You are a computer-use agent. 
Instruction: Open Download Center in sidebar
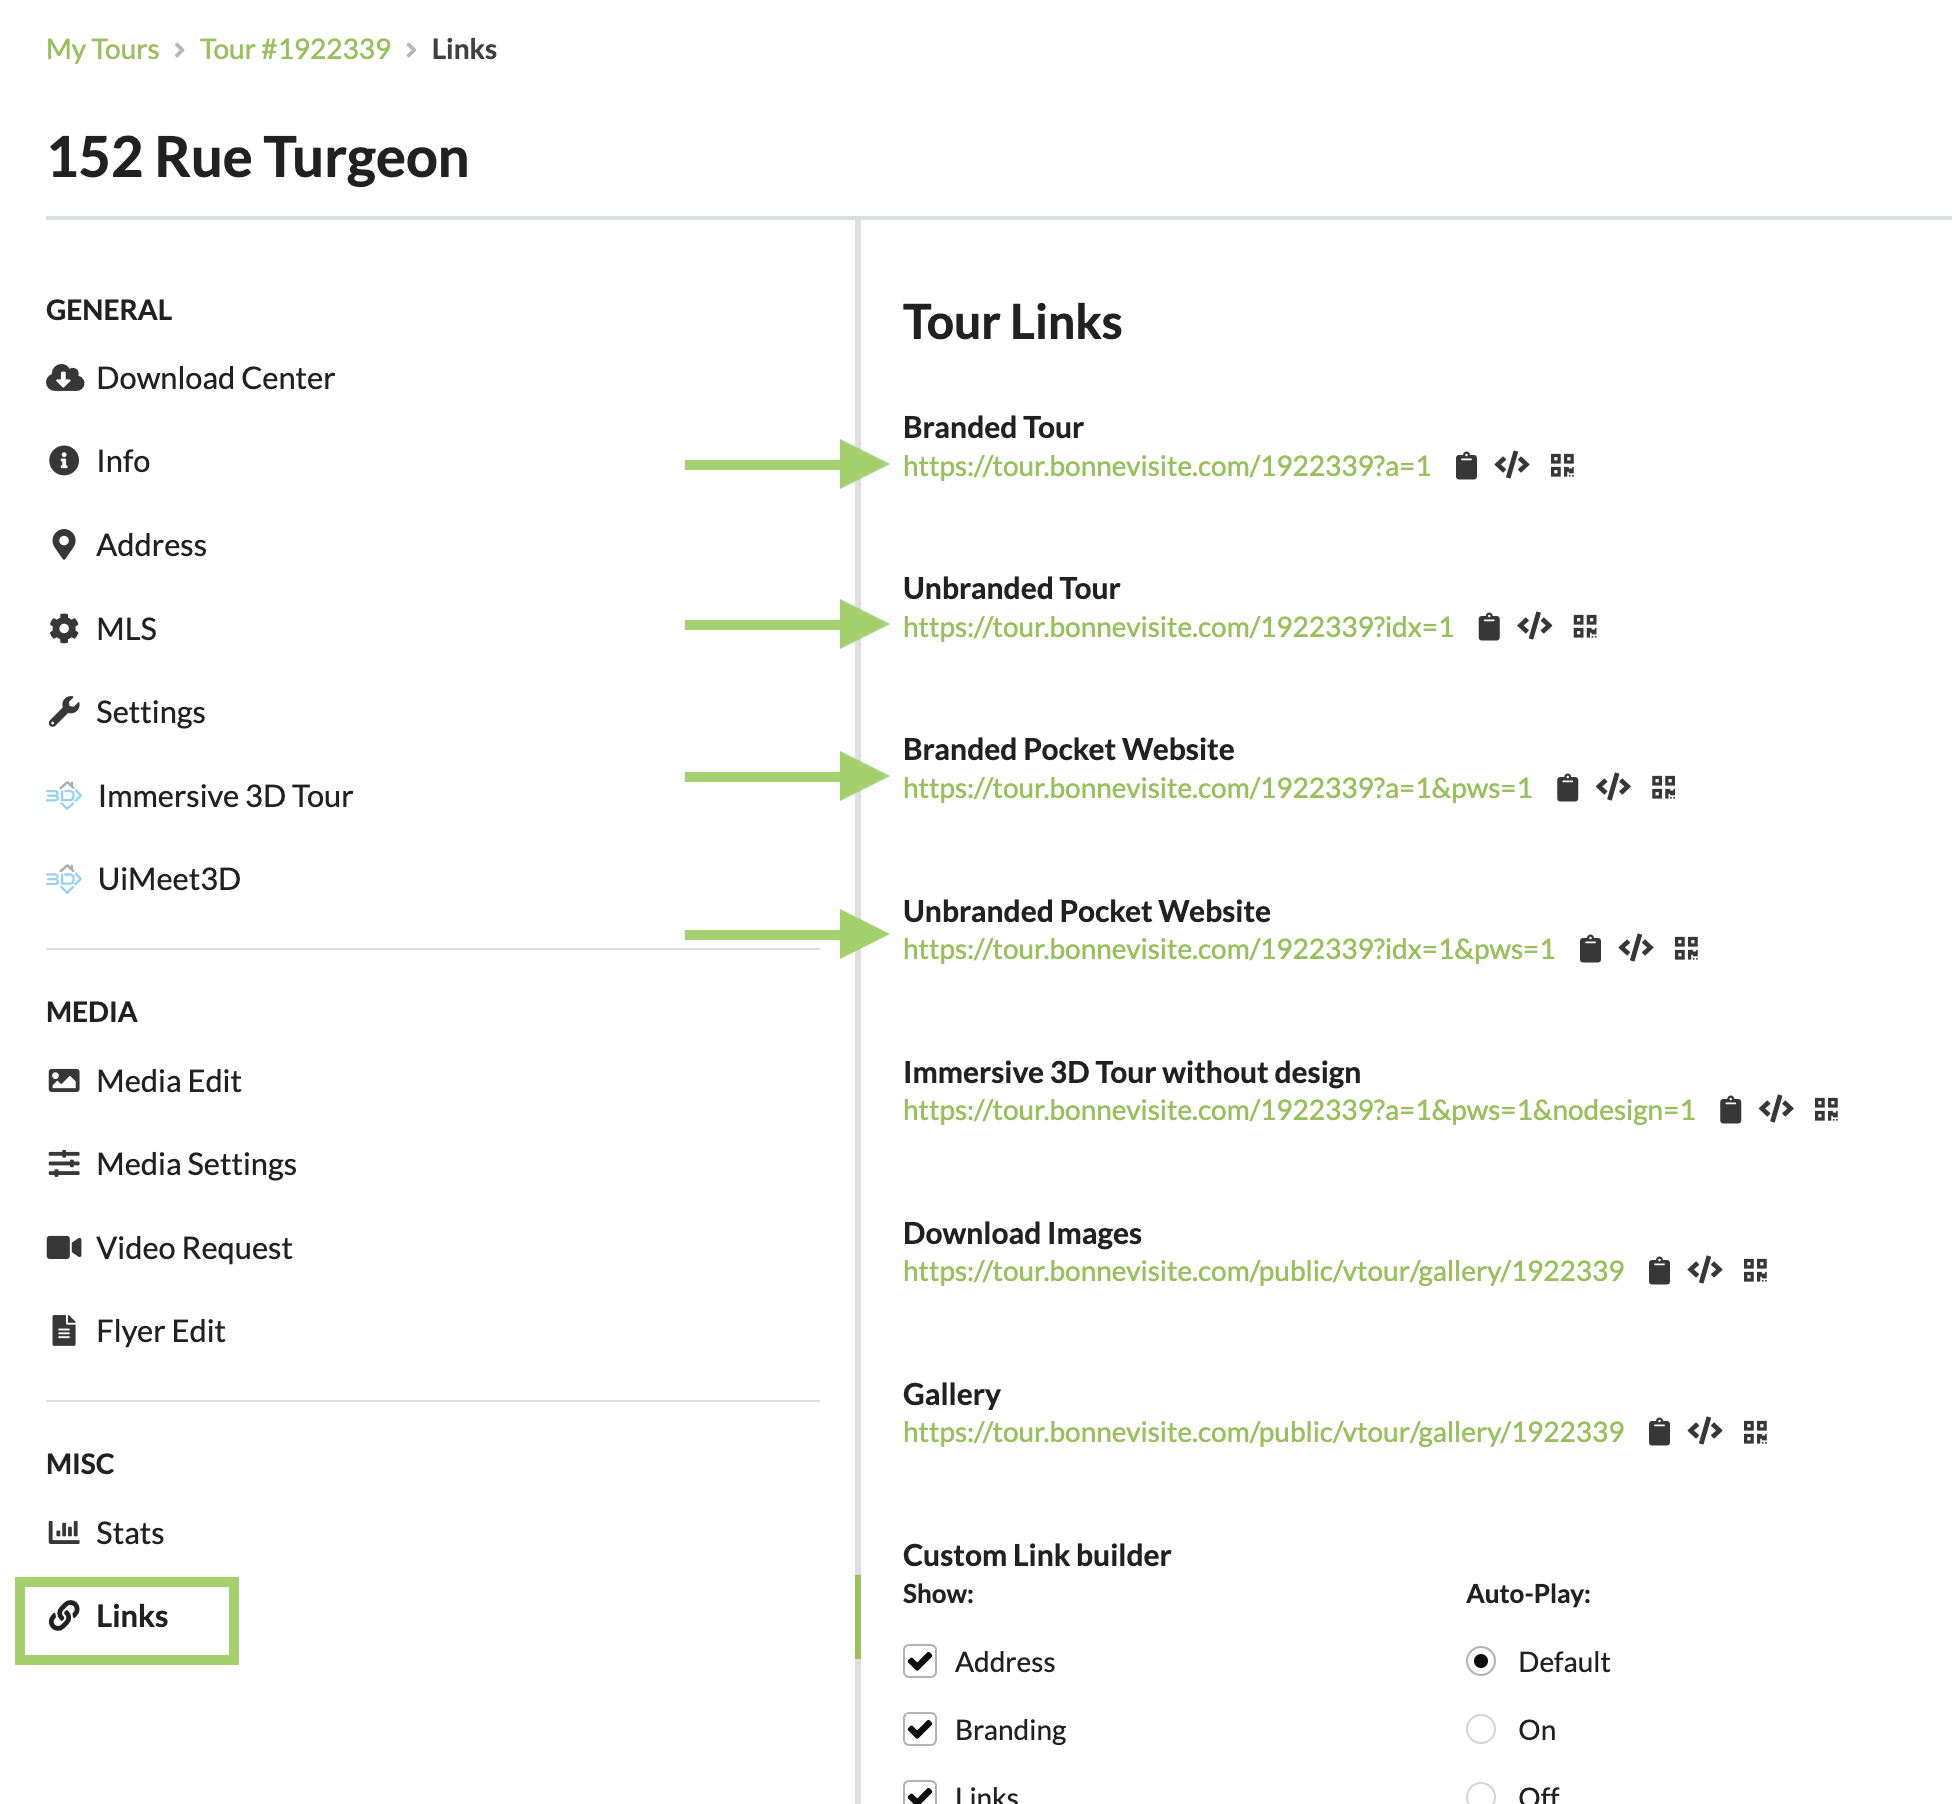tap(214, 378)
